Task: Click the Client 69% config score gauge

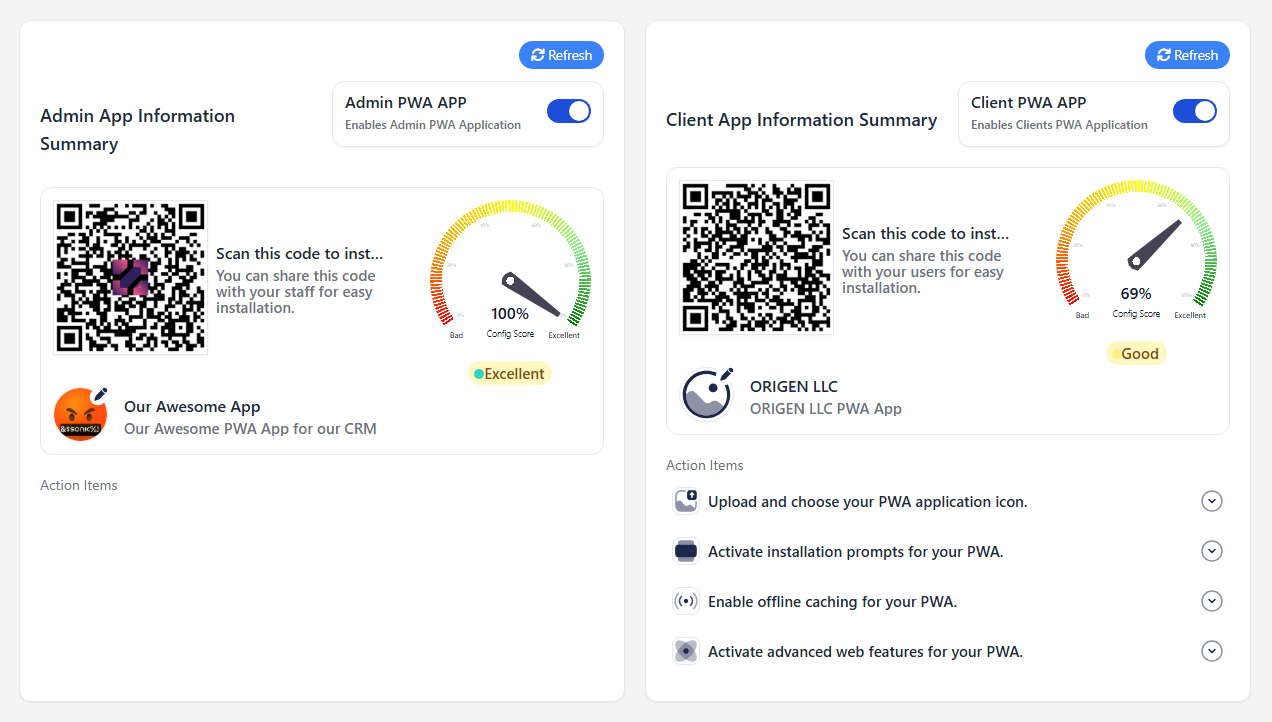Action: 1136,250
